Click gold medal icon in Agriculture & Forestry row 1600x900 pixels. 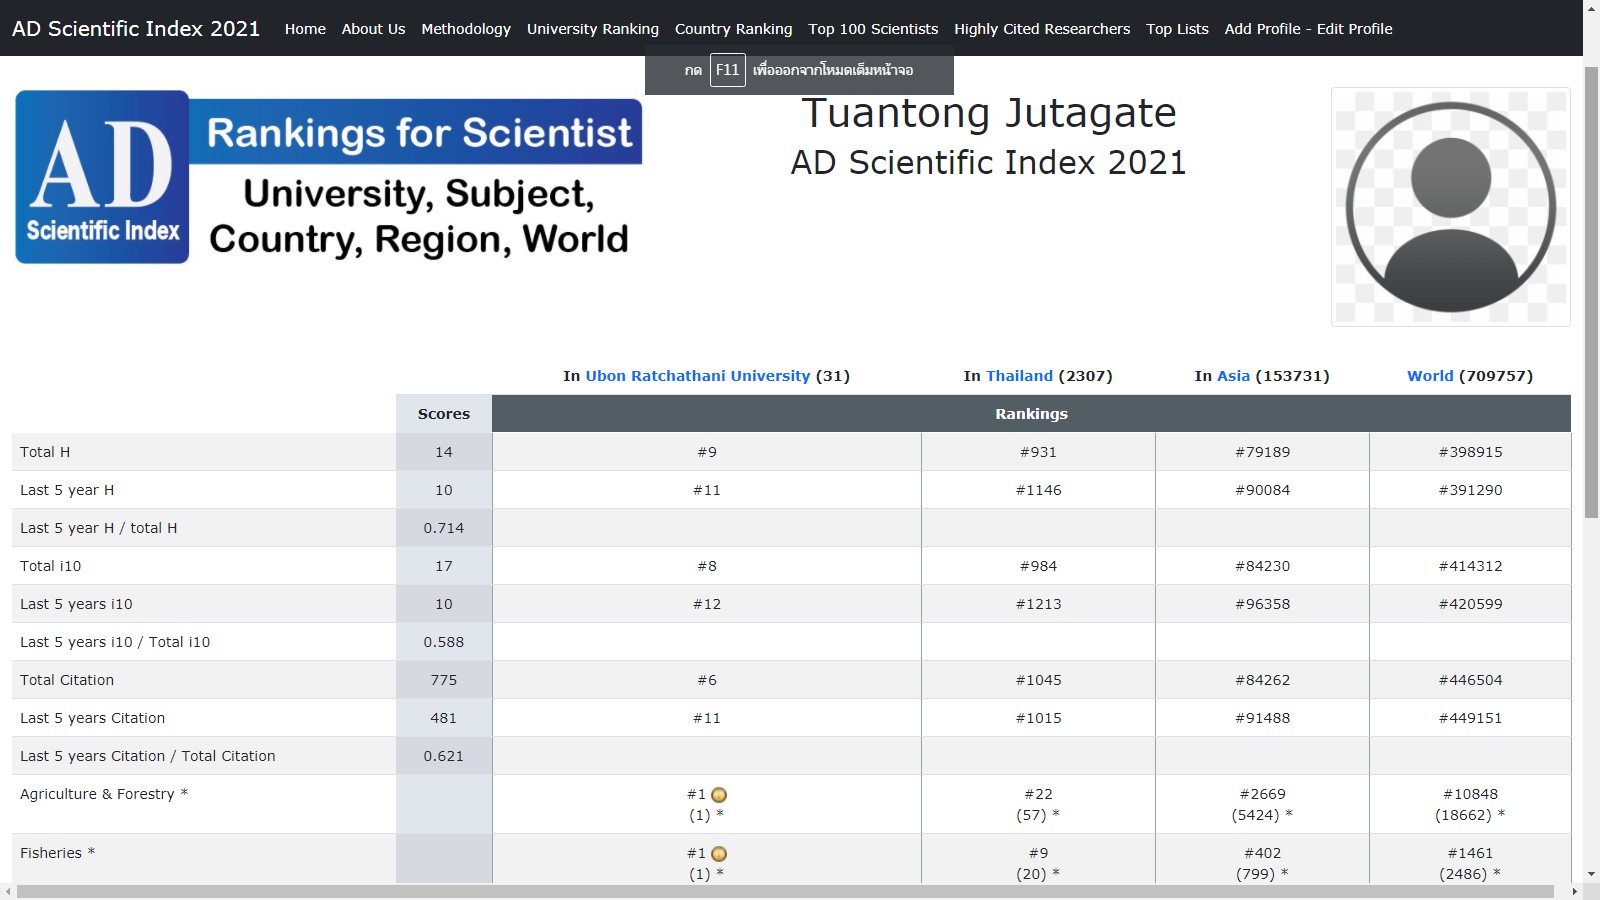click(719, 795)
